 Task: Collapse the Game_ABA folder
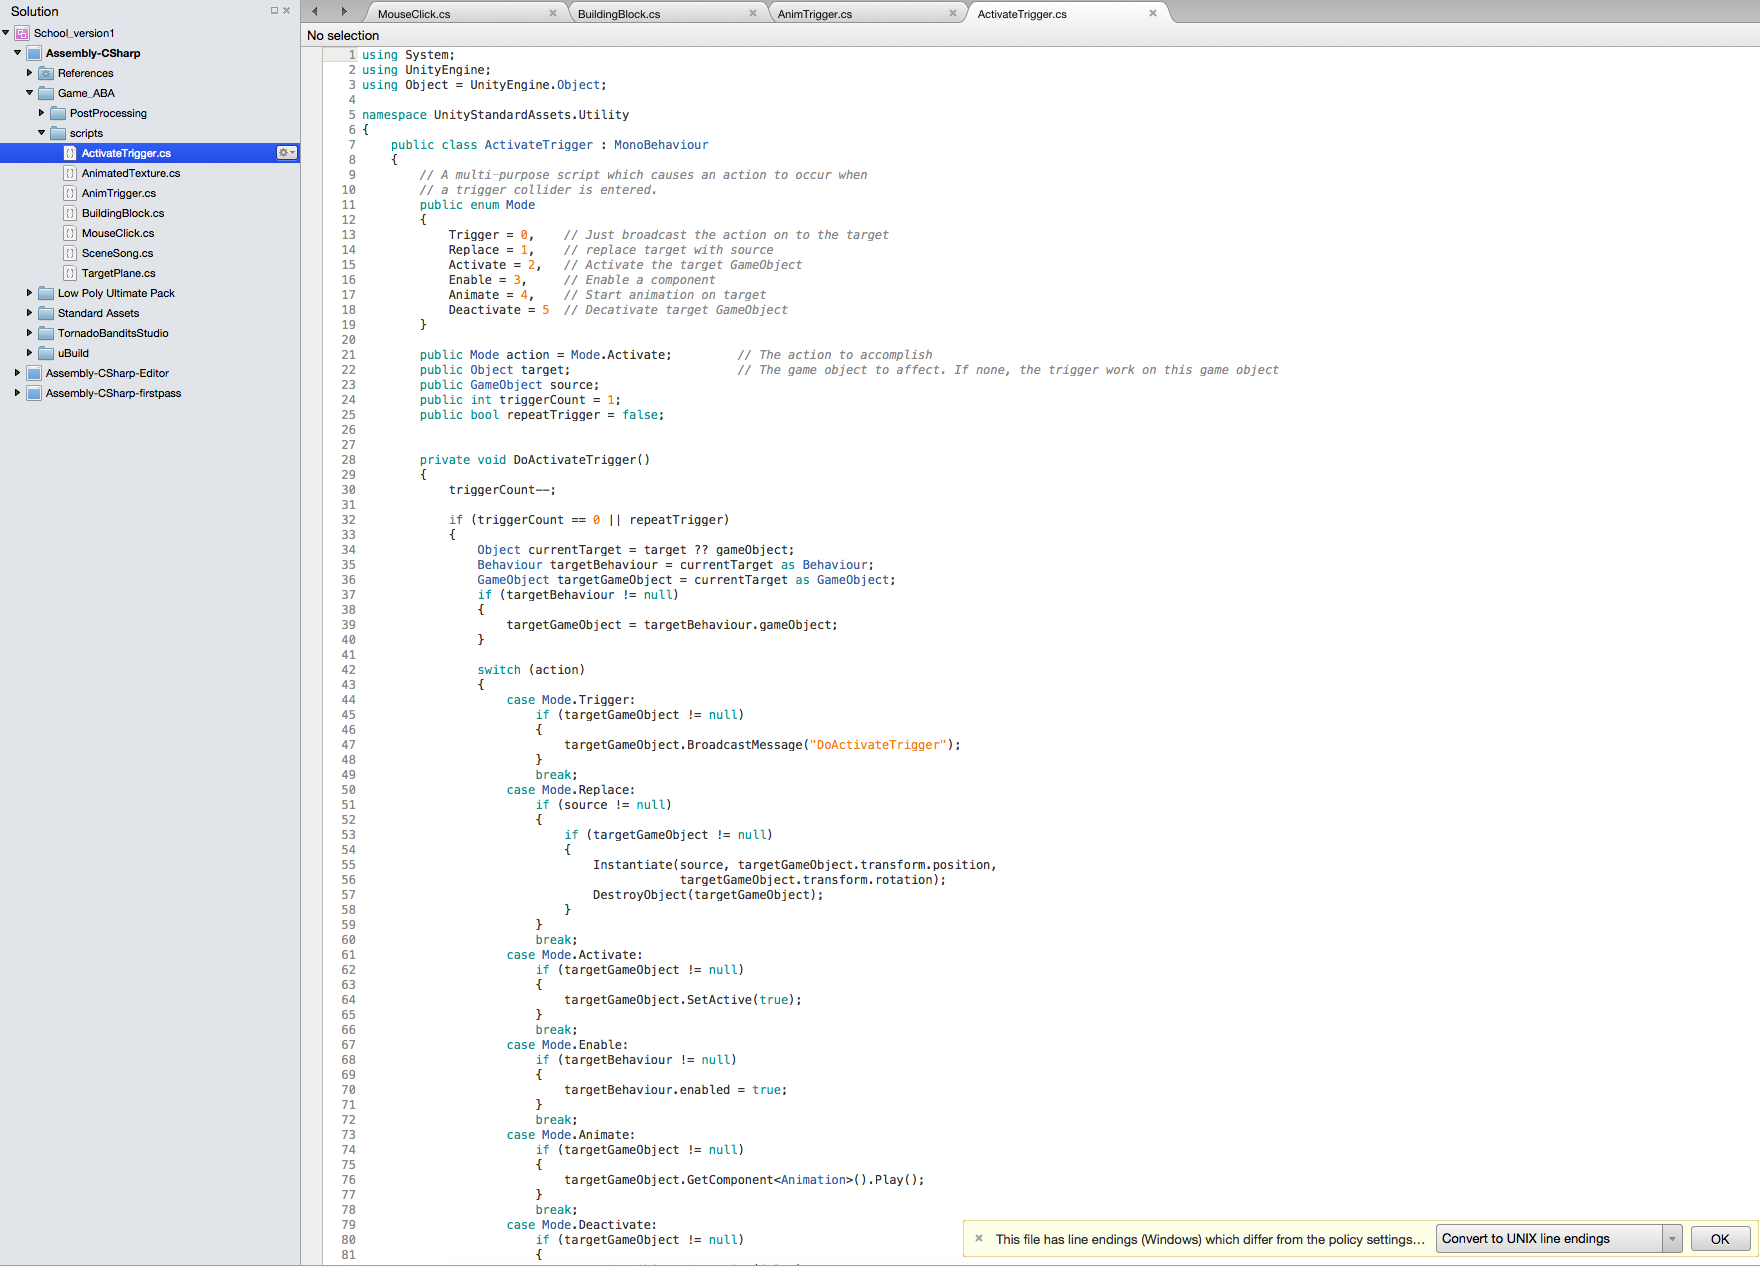point(30,93)
